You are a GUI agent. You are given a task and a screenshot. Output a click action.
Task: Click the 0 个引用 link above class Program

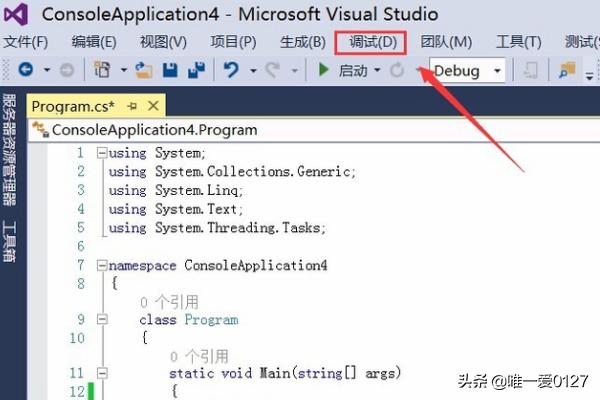click(169, 302)
